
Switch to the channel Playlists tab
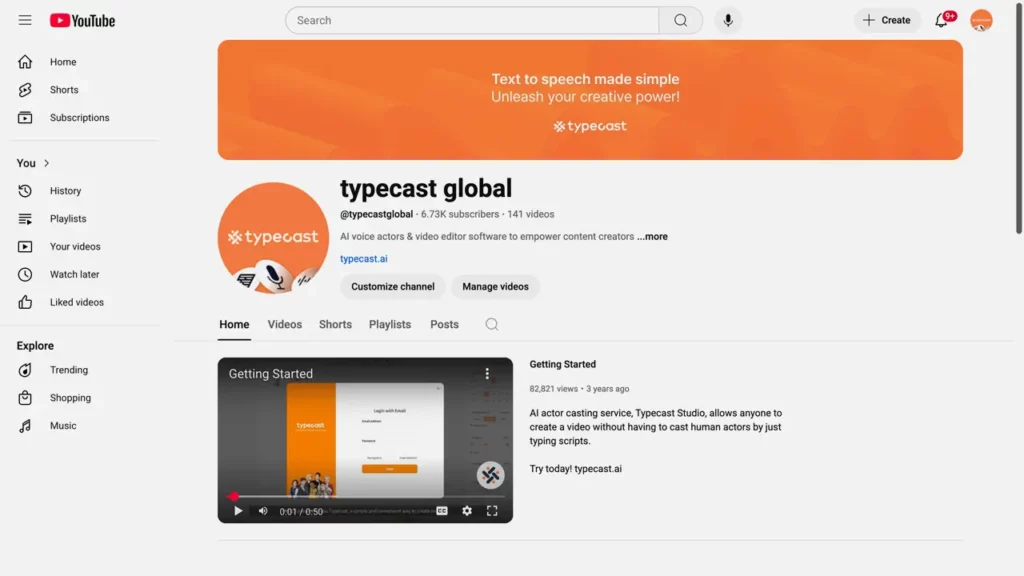[x=390, y=325]
